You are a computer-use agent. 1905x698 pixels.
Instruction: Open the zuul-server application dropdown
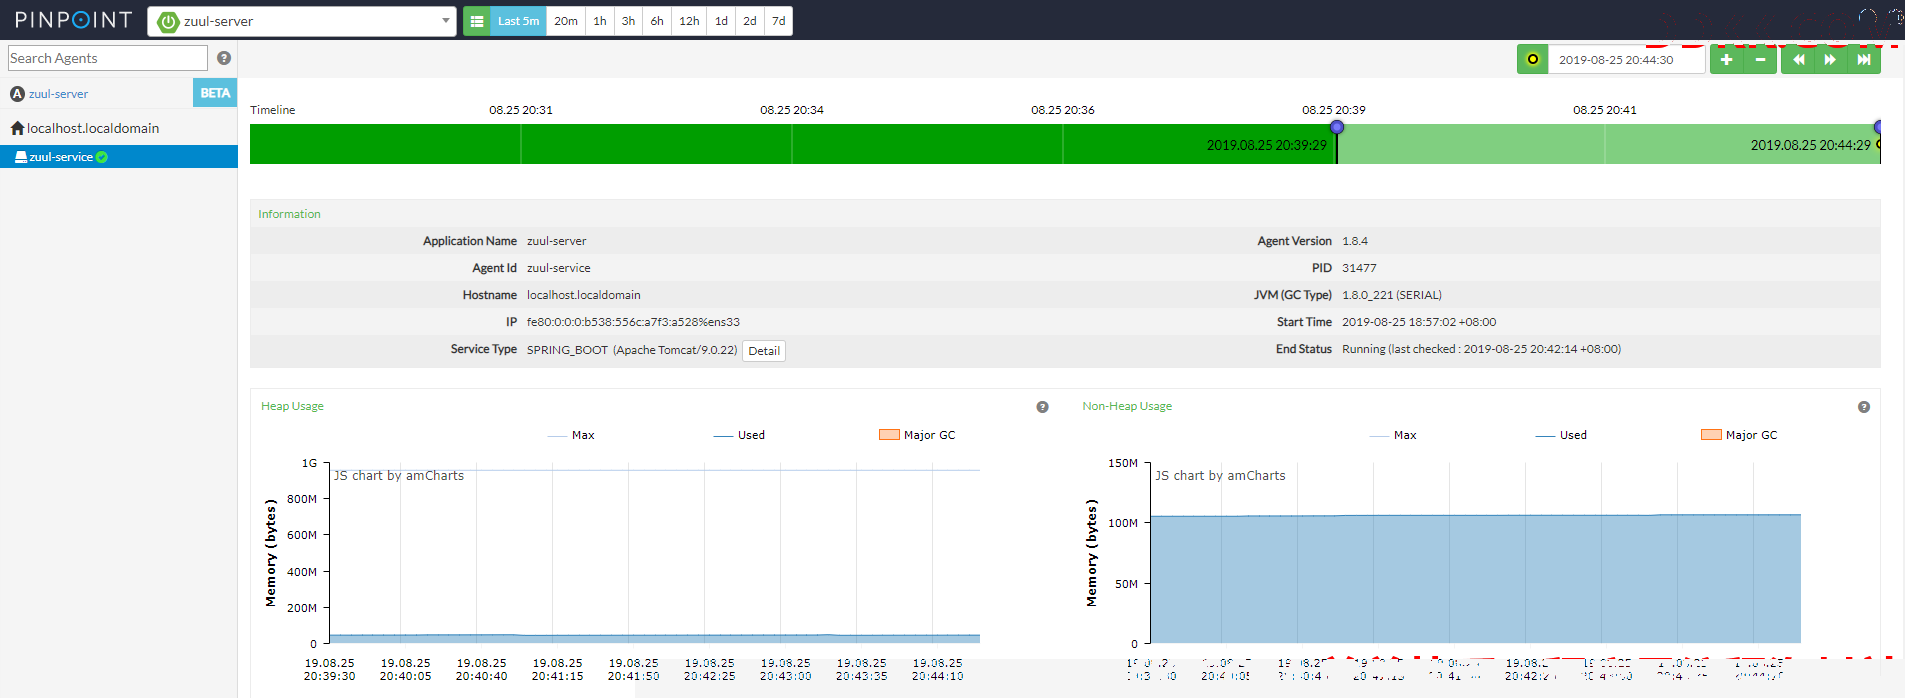[302, 21]
